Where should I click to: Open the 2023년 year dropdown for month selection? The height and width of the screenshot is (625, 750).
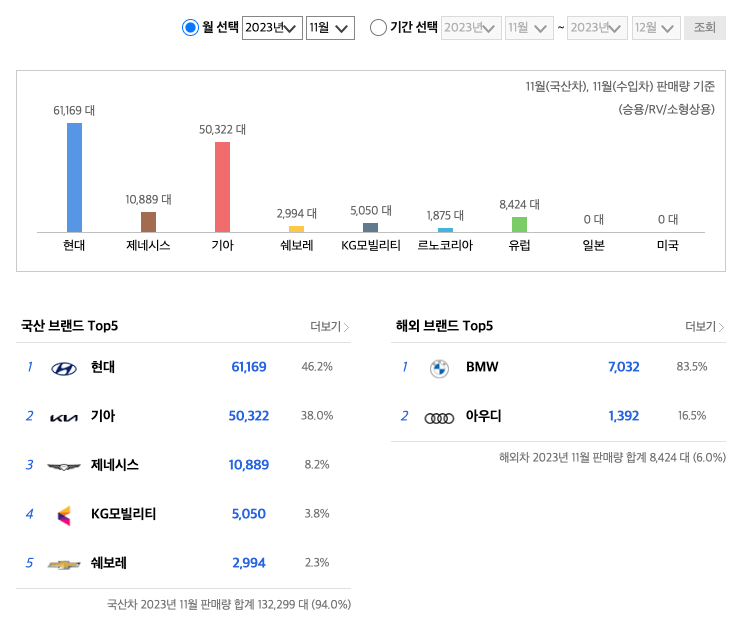click(272, 28)
